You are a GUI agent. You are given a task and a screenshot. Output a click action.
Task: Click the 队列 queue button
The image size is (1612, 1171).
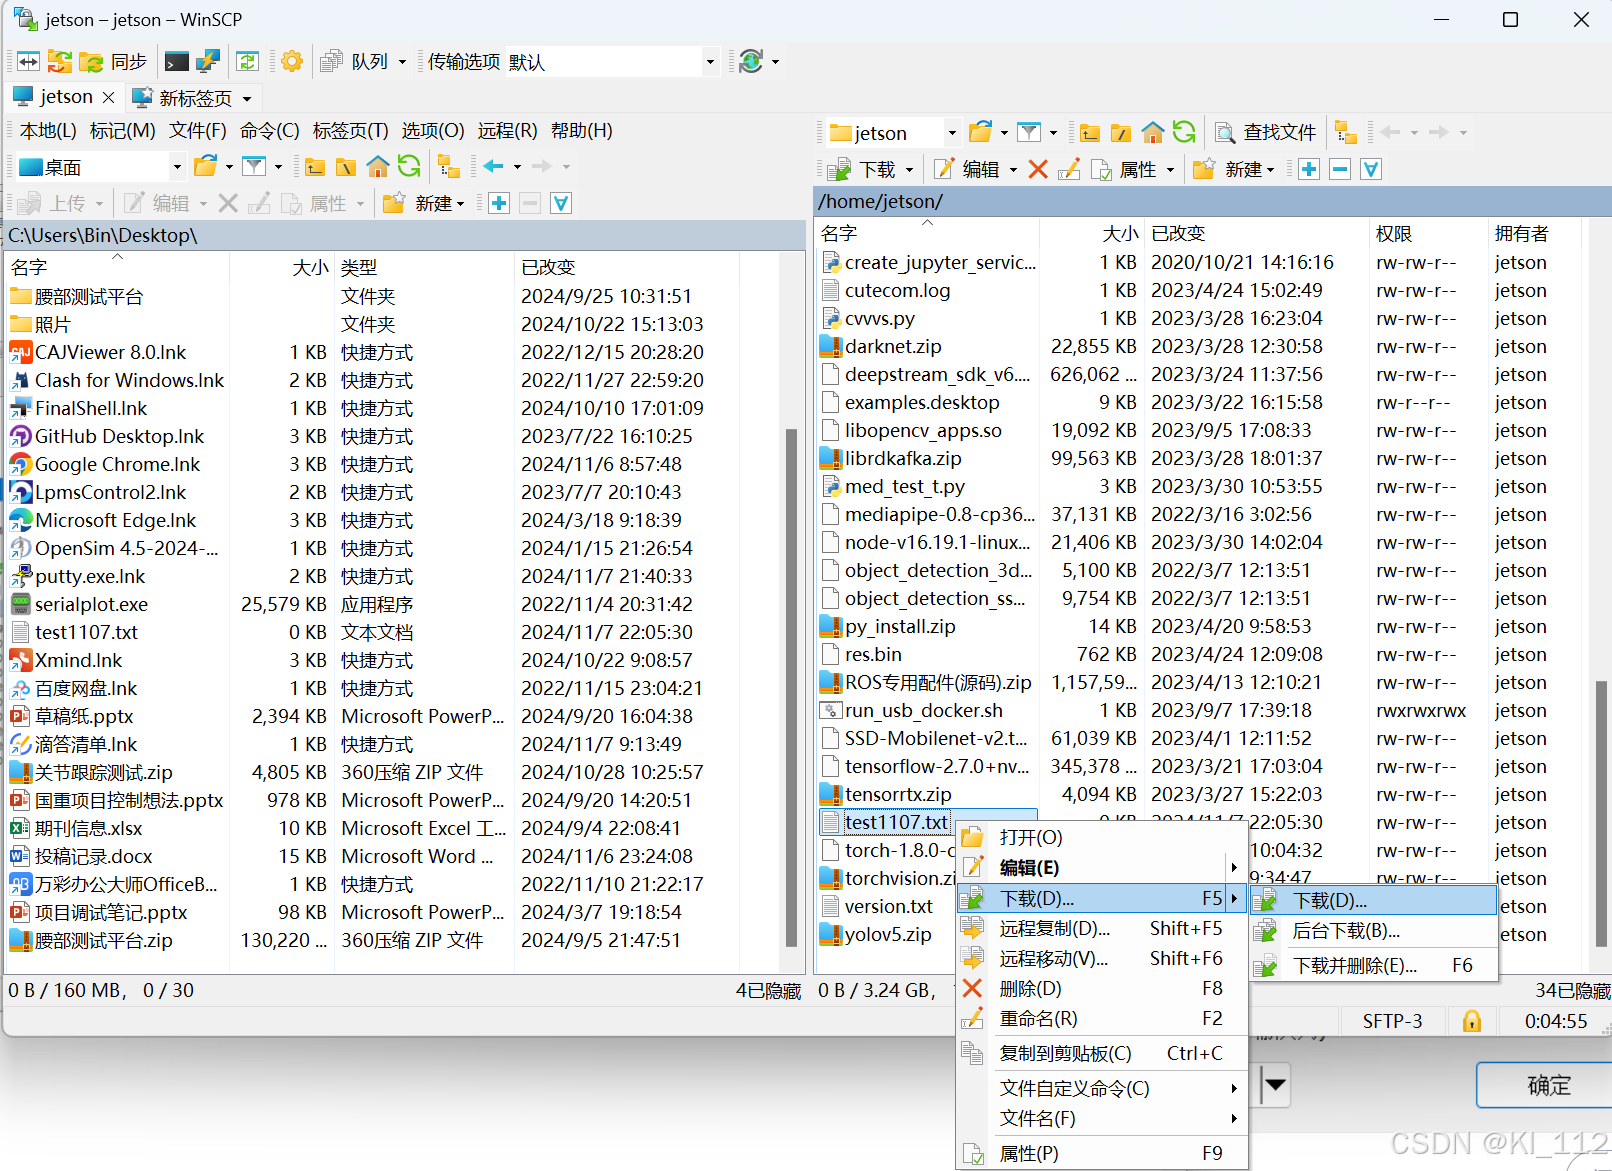click(x=354, y=62)
